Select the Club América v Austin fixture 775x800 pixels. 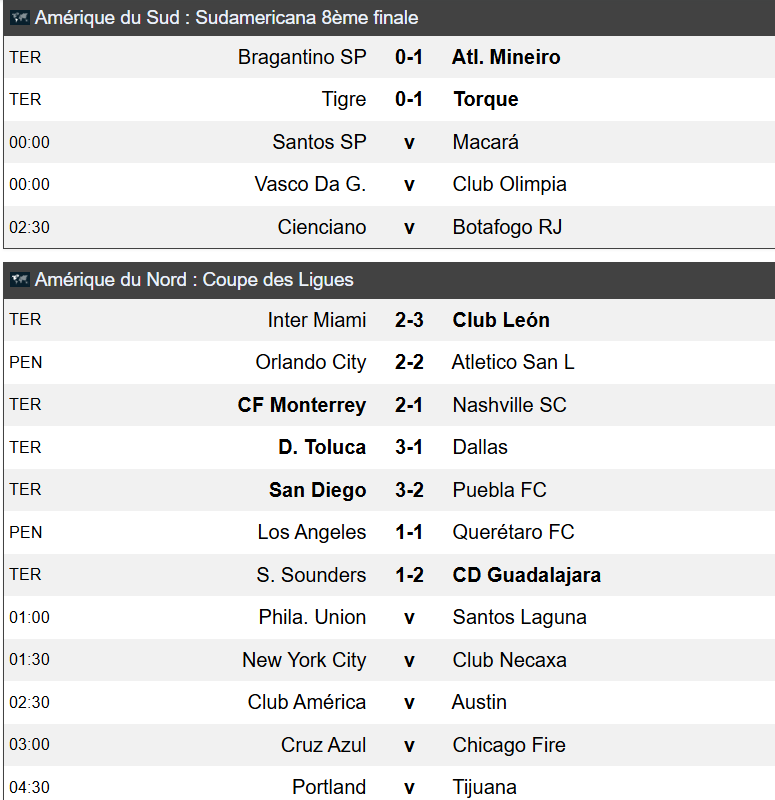coord(389,703)
